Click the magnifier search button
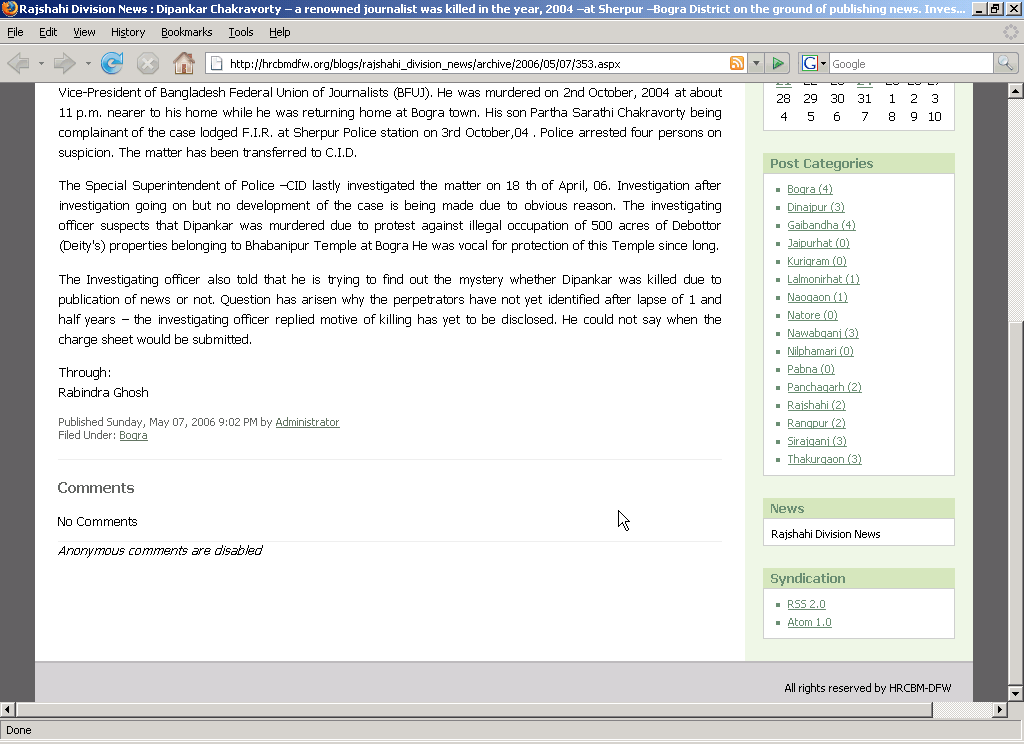Viewport: 1024px width, 744px height. pyautogui.click(x=1005, y=63)
